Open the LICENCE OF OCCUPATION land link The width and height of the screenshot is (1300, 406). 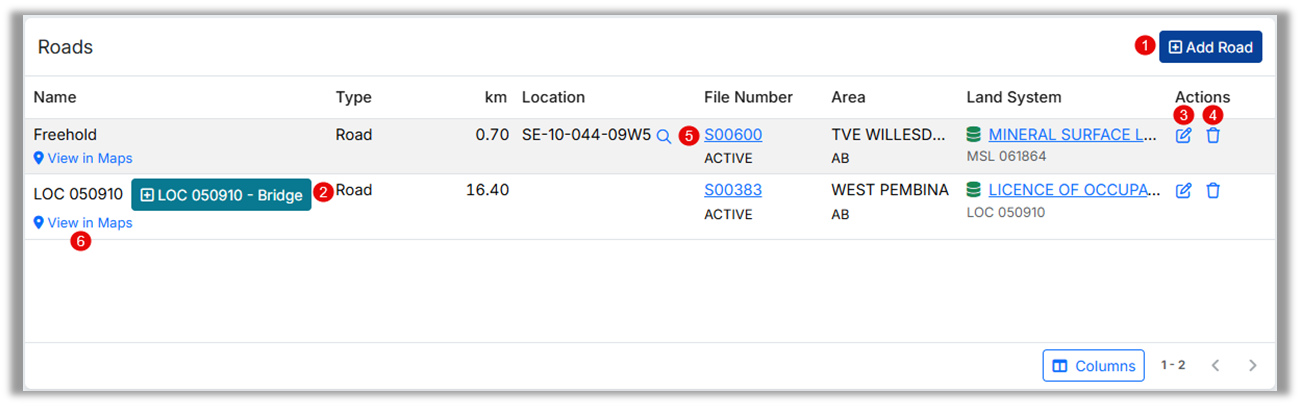click(1074, 189)
